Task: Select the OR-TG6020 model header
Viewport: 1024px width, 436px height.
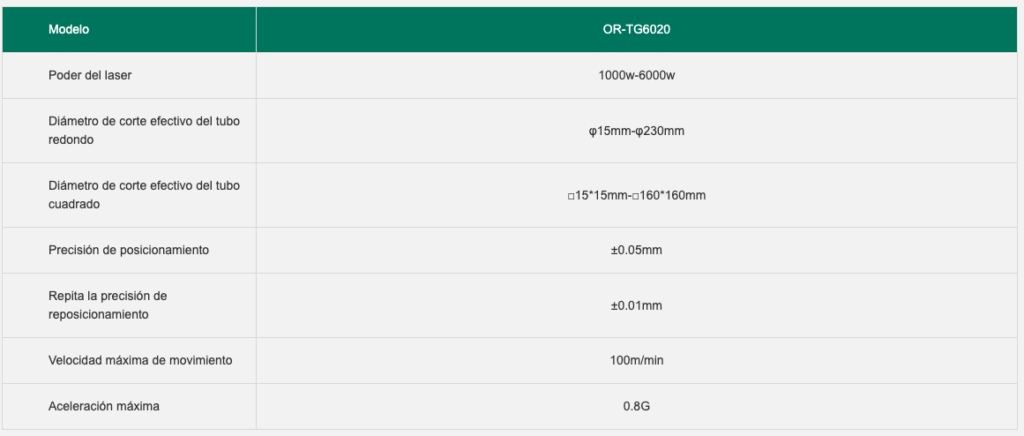Action: [636, 29]
